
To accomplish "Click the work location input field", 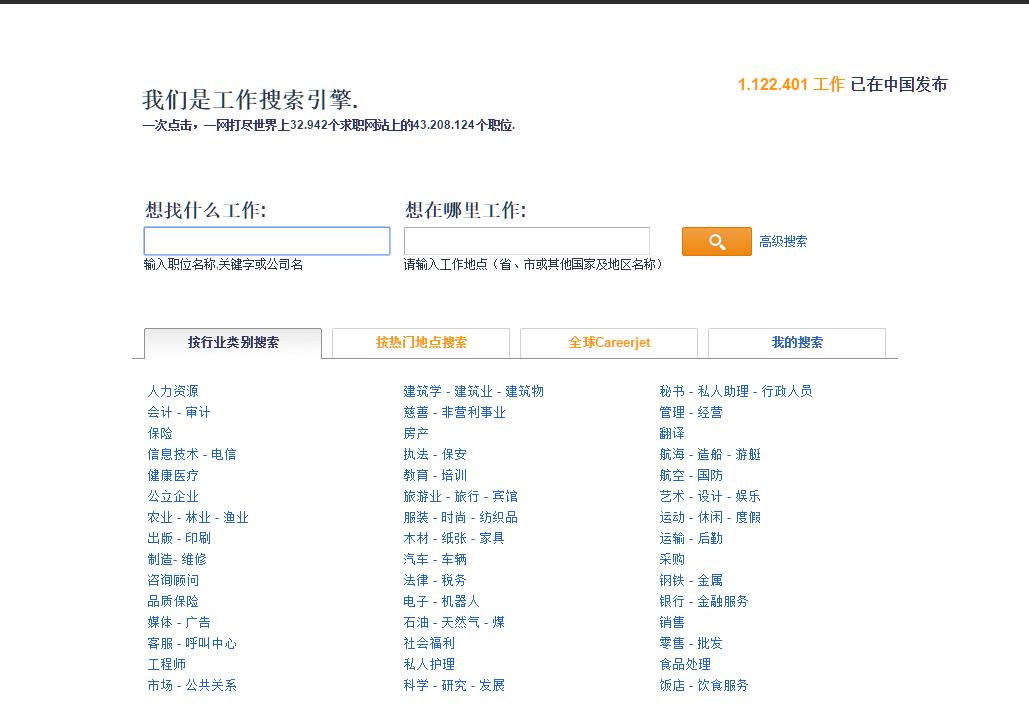I will [x=527, y=240].
